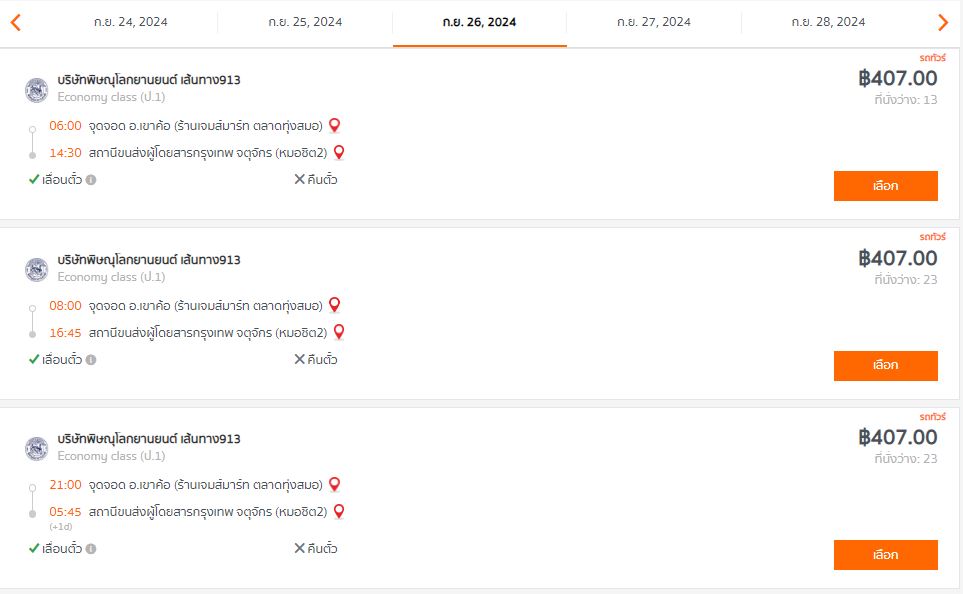This screenshot has height=594, width=963.
Task: Select the 08:00 trip with เลือก button
Action: 886,365
